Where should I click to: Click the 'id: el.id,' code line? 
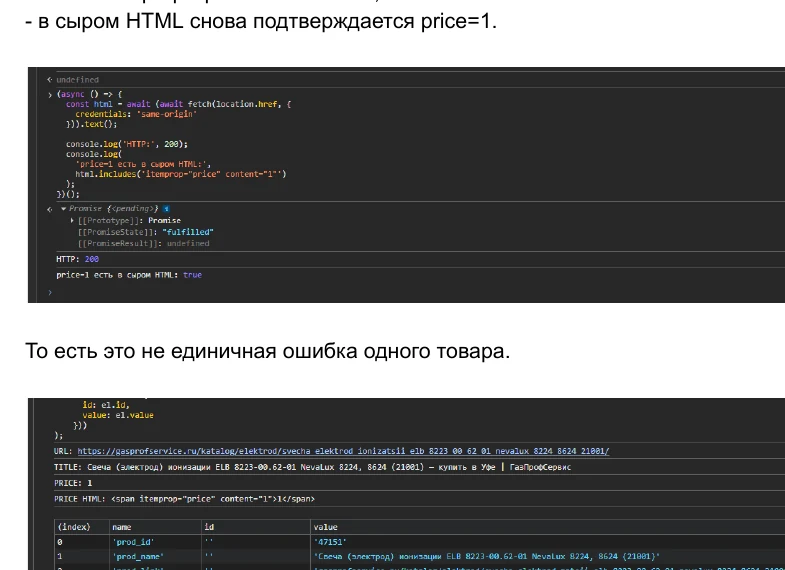[106, 405]
